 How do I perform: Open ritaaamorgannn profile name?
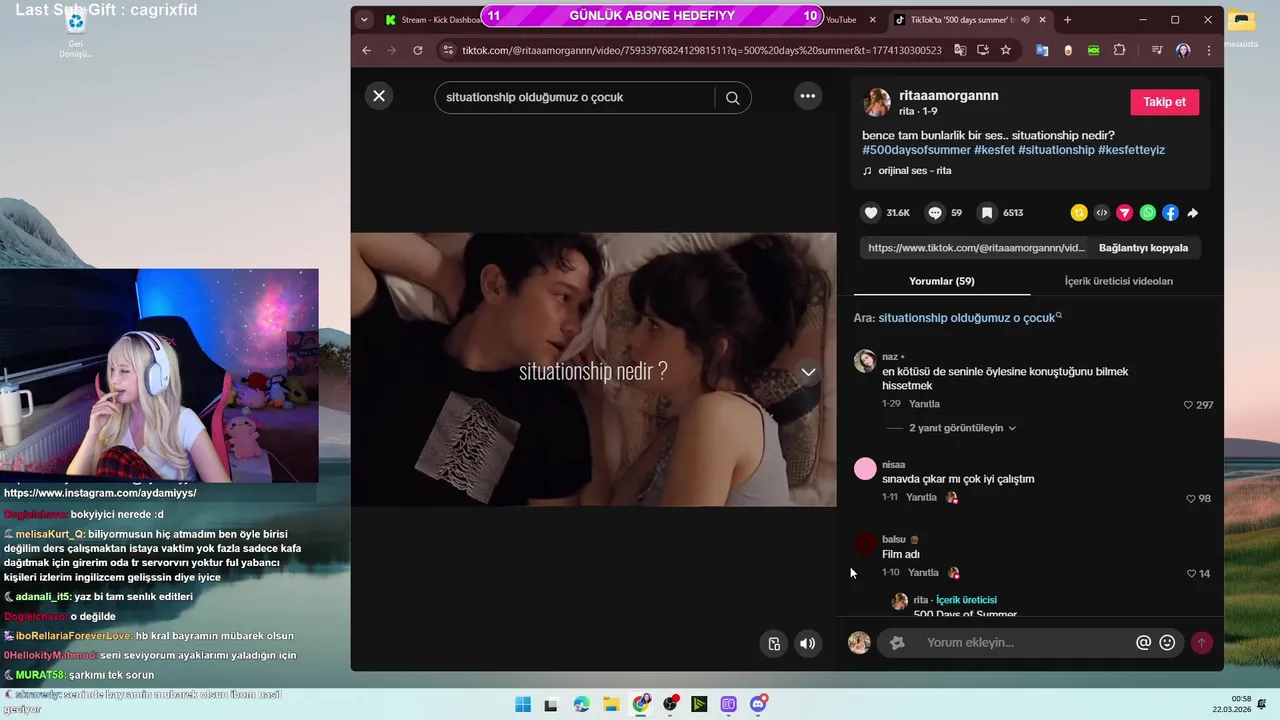[x=948, y=96]
